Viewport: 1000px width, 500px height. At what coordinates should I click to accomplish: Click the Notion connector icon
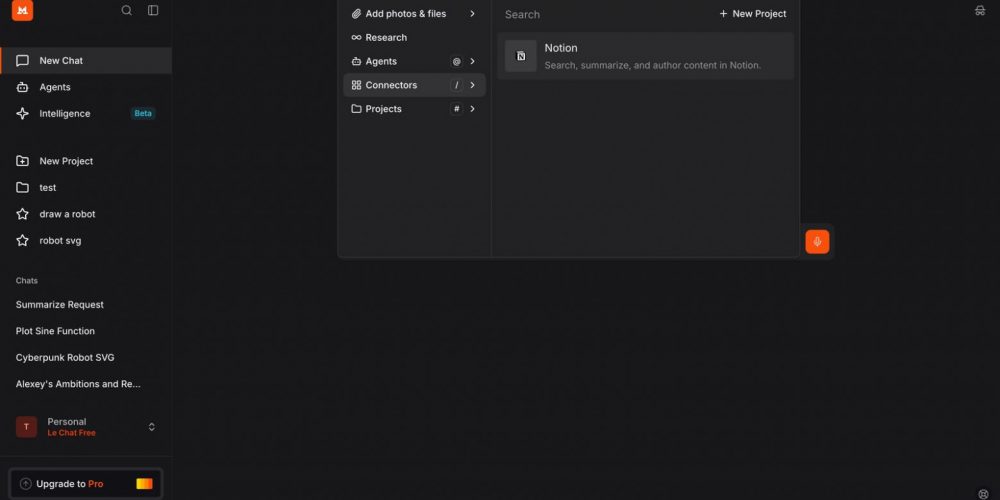coord(520,56)
